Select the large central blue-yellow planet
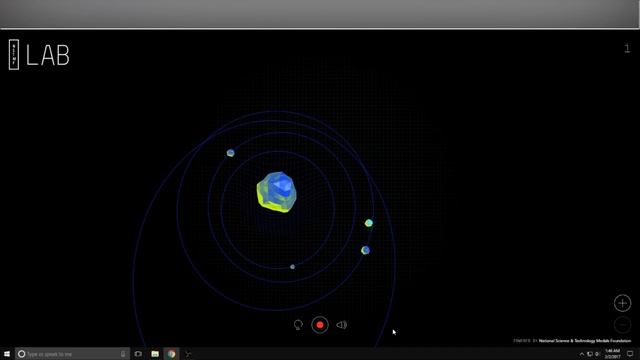Image resolution: width=640 pixels, height=360 pixels. tap(276, 192)
